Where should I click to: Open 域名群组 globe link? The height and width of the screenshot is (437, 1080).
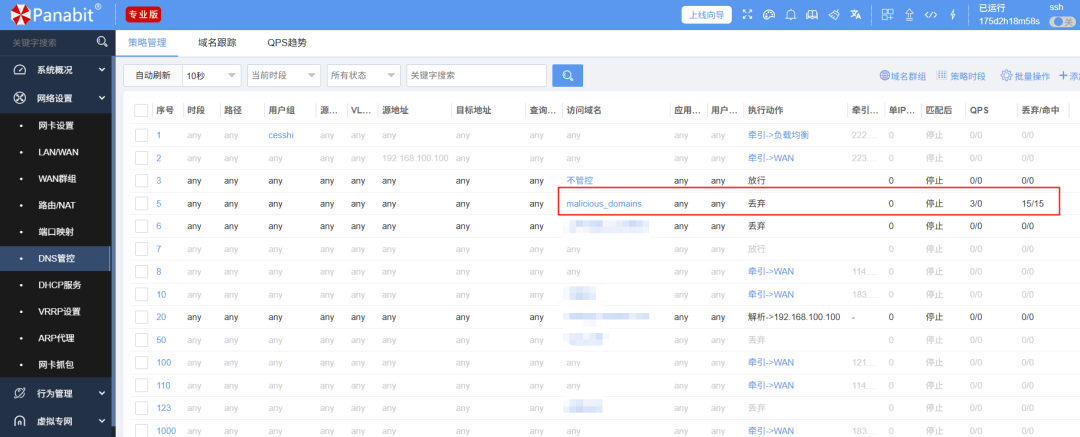click(902, 76)
